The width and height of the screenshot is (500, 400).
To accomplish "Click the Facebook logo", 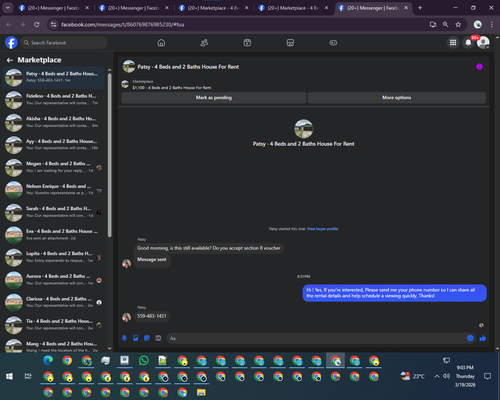I will coord(11,43).
